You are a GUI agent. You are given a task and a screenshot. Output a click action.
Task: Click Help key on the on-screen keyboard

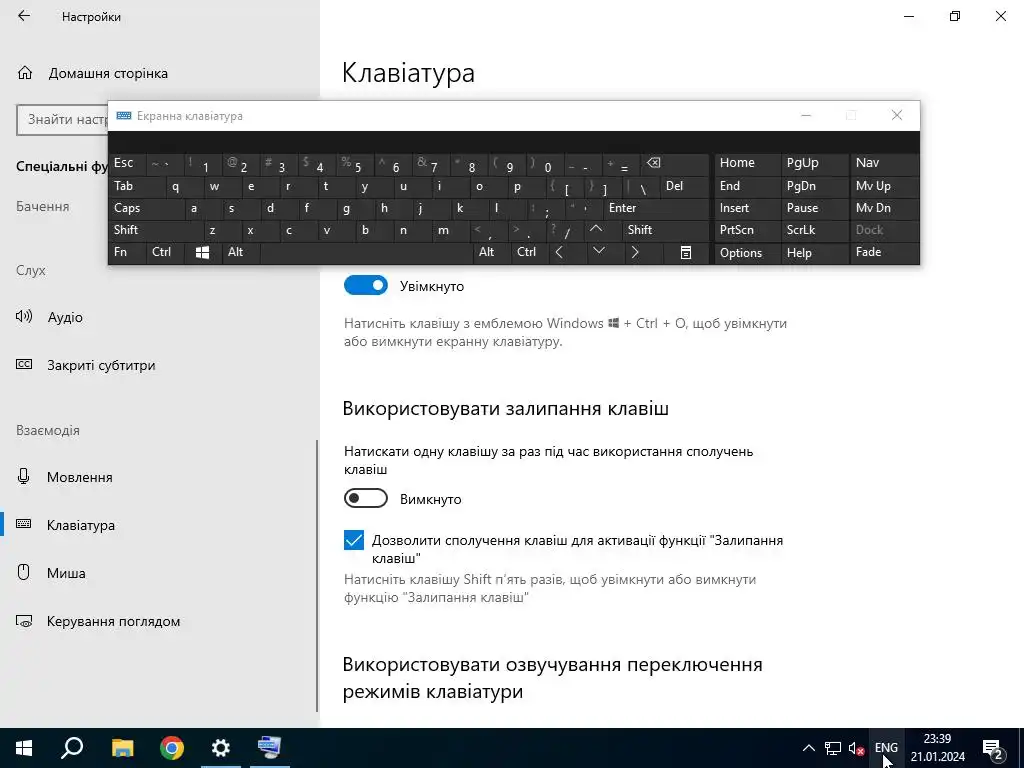tap(814, 253)
